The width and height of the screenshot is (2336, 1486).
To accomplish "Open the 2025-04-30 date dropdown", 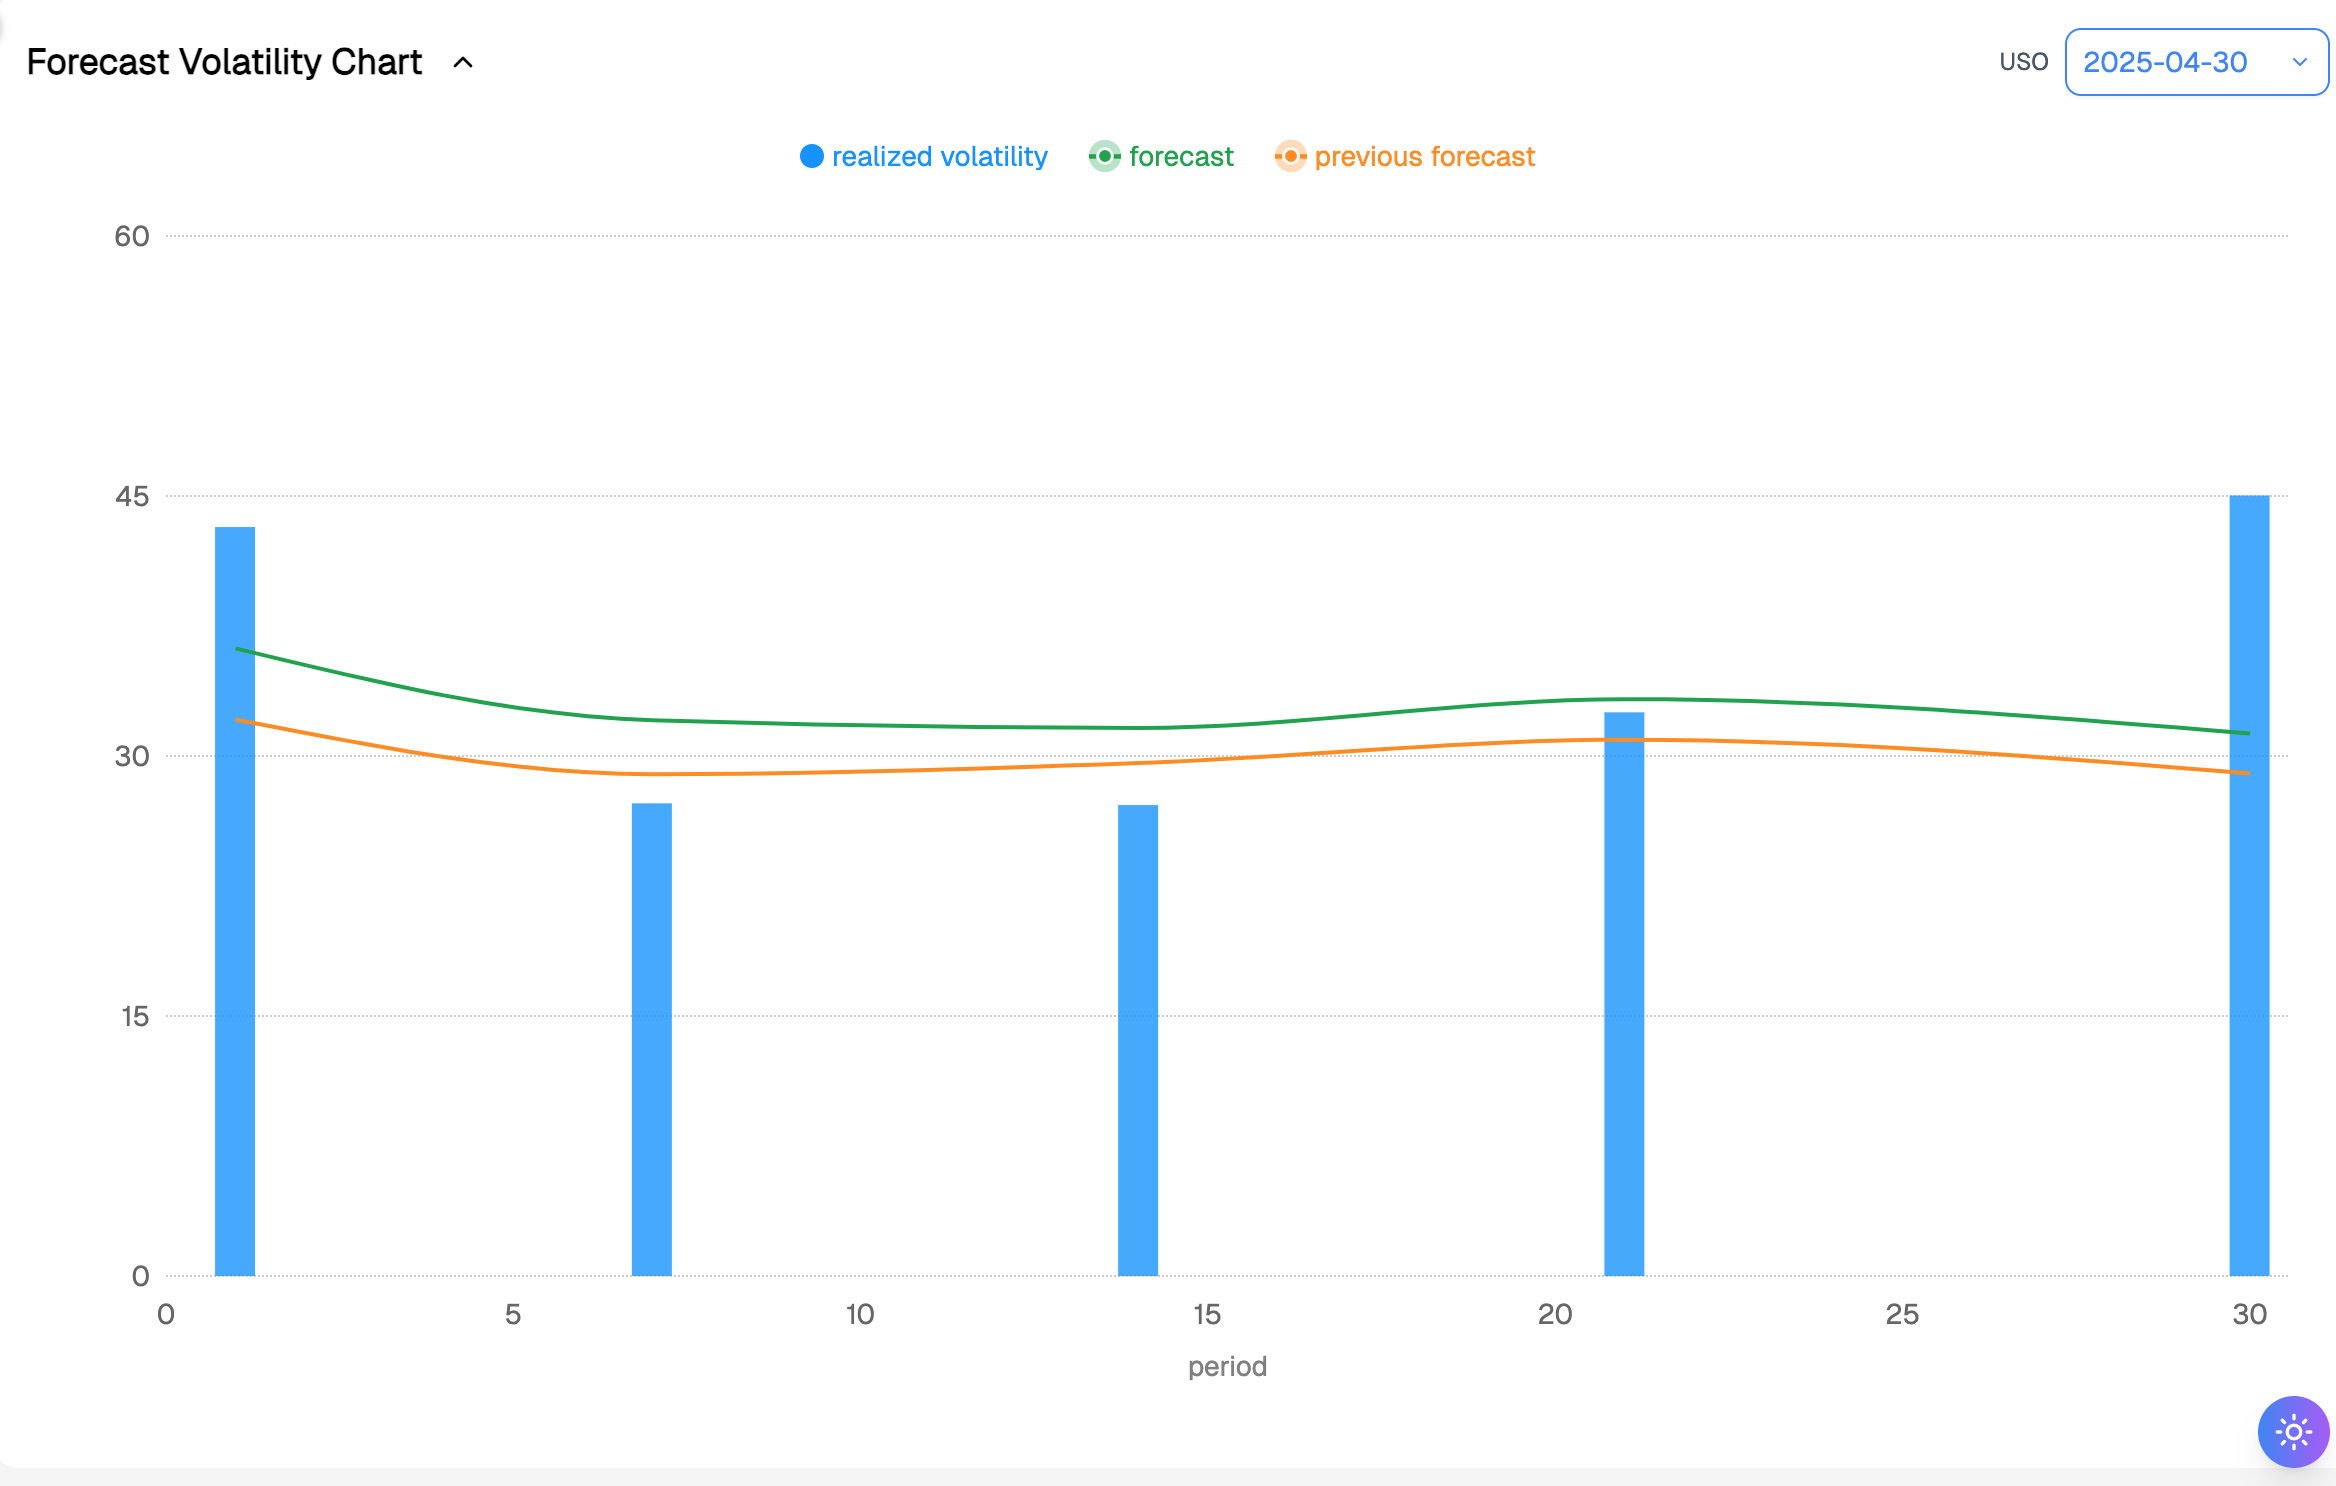I will point(2166,62).
